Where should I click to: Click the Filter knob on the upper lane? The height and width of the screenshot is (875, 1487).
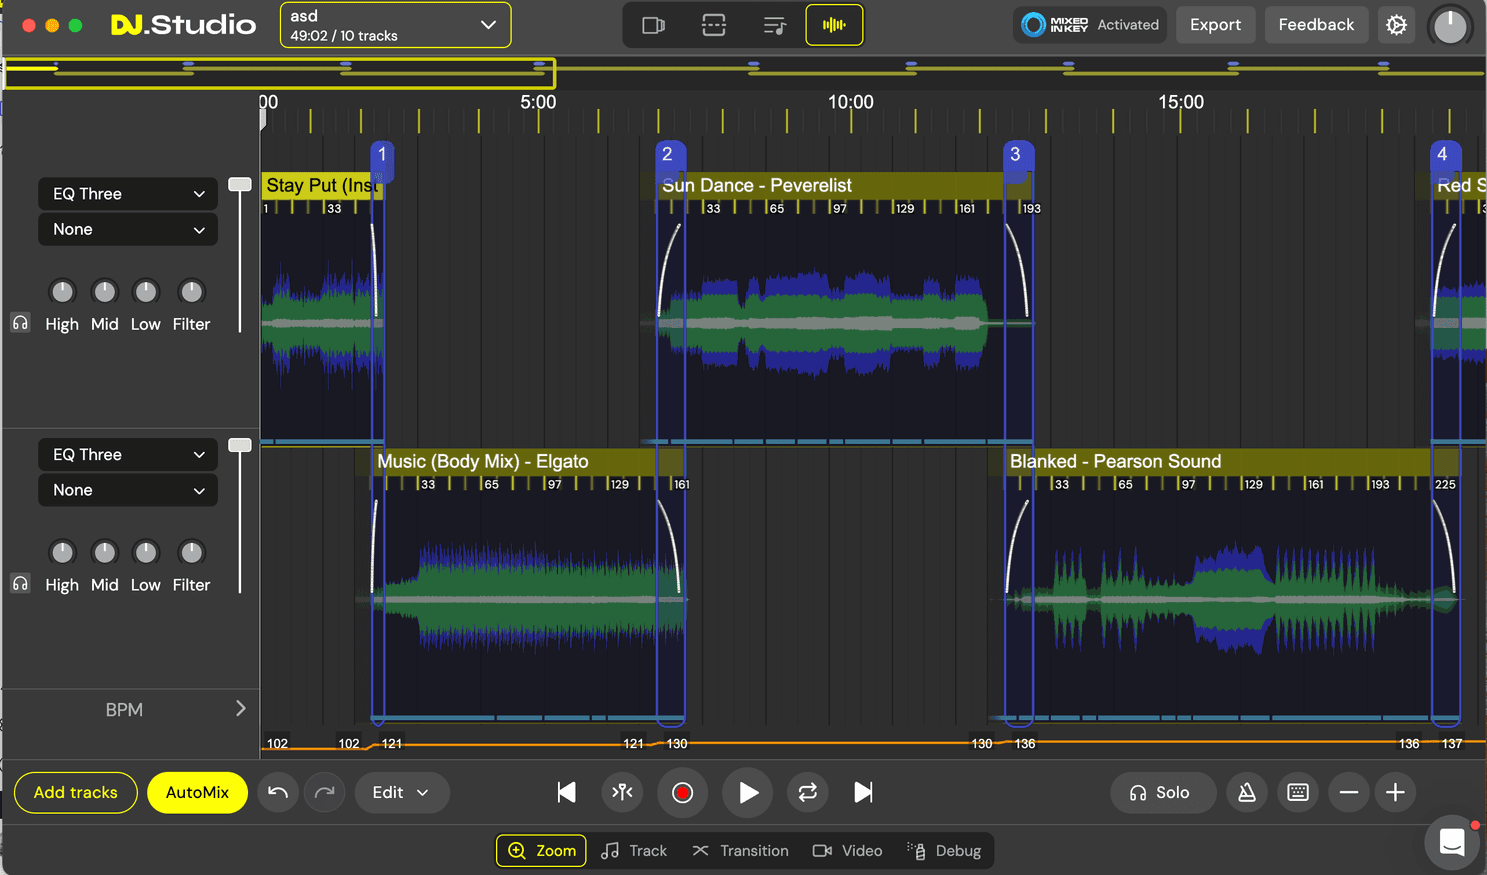pos(191,291)
